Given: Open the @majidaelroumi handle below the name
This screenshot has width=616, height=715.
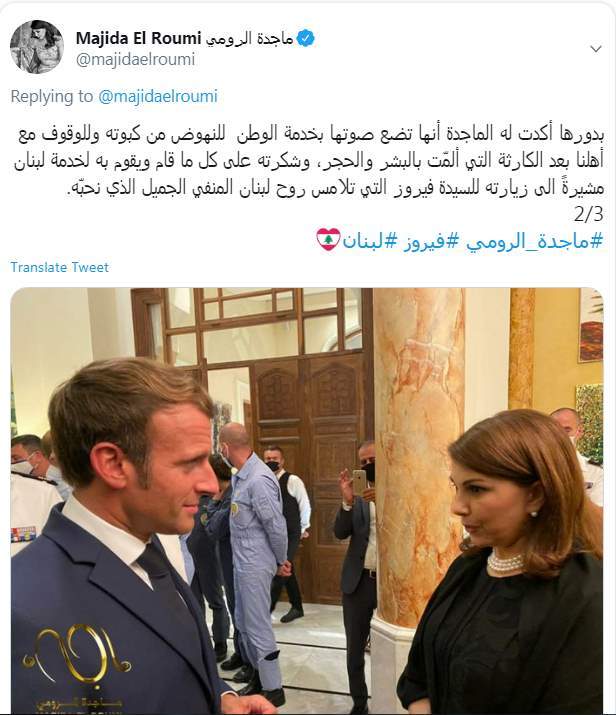Looking at the screenshot, I should (x=135, y=59).
